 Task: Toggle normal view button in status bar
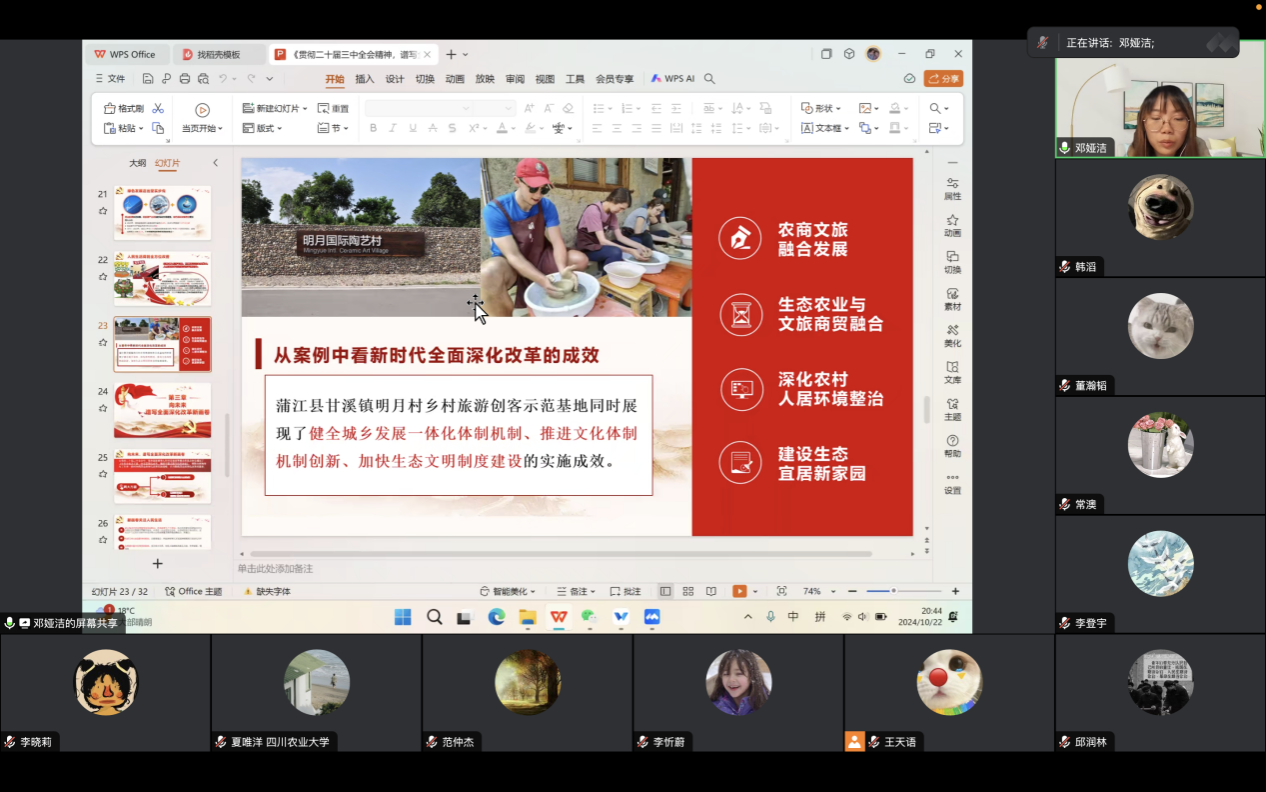665,592
